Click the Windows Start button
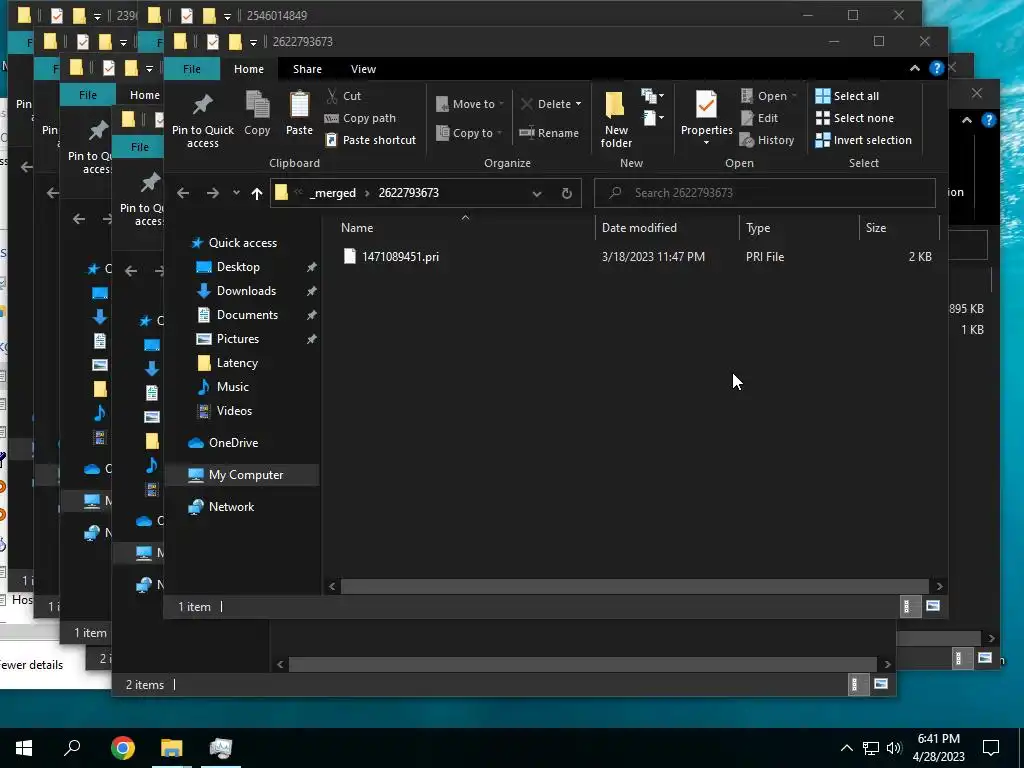The height and width of the screenshot is (768, 1024). (24, 748)
